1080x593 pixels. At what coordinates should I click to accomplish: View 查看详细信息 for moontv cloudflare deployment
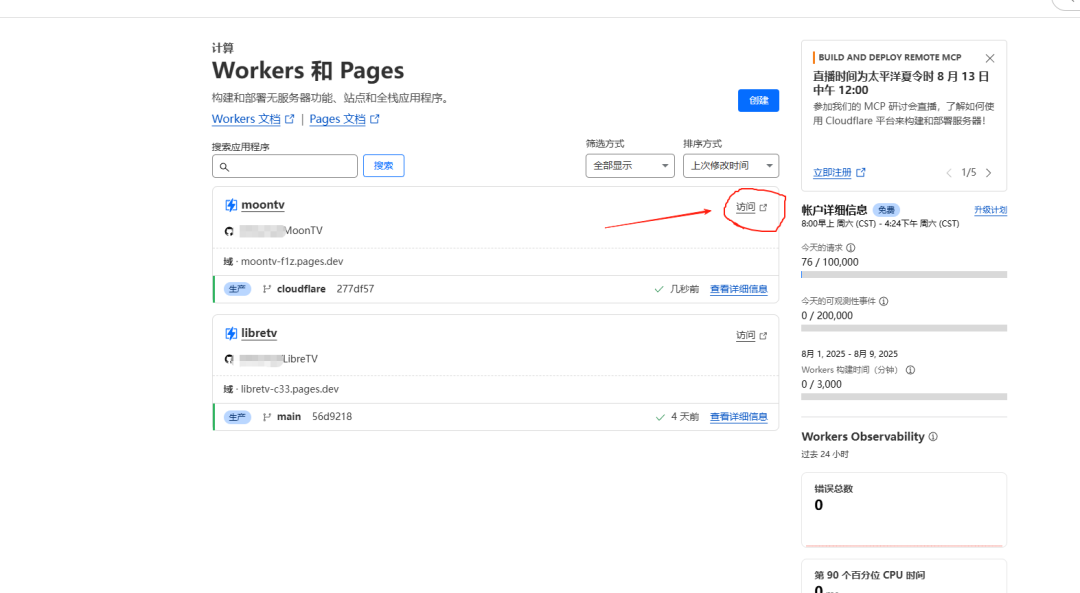[x=738, y=289]
